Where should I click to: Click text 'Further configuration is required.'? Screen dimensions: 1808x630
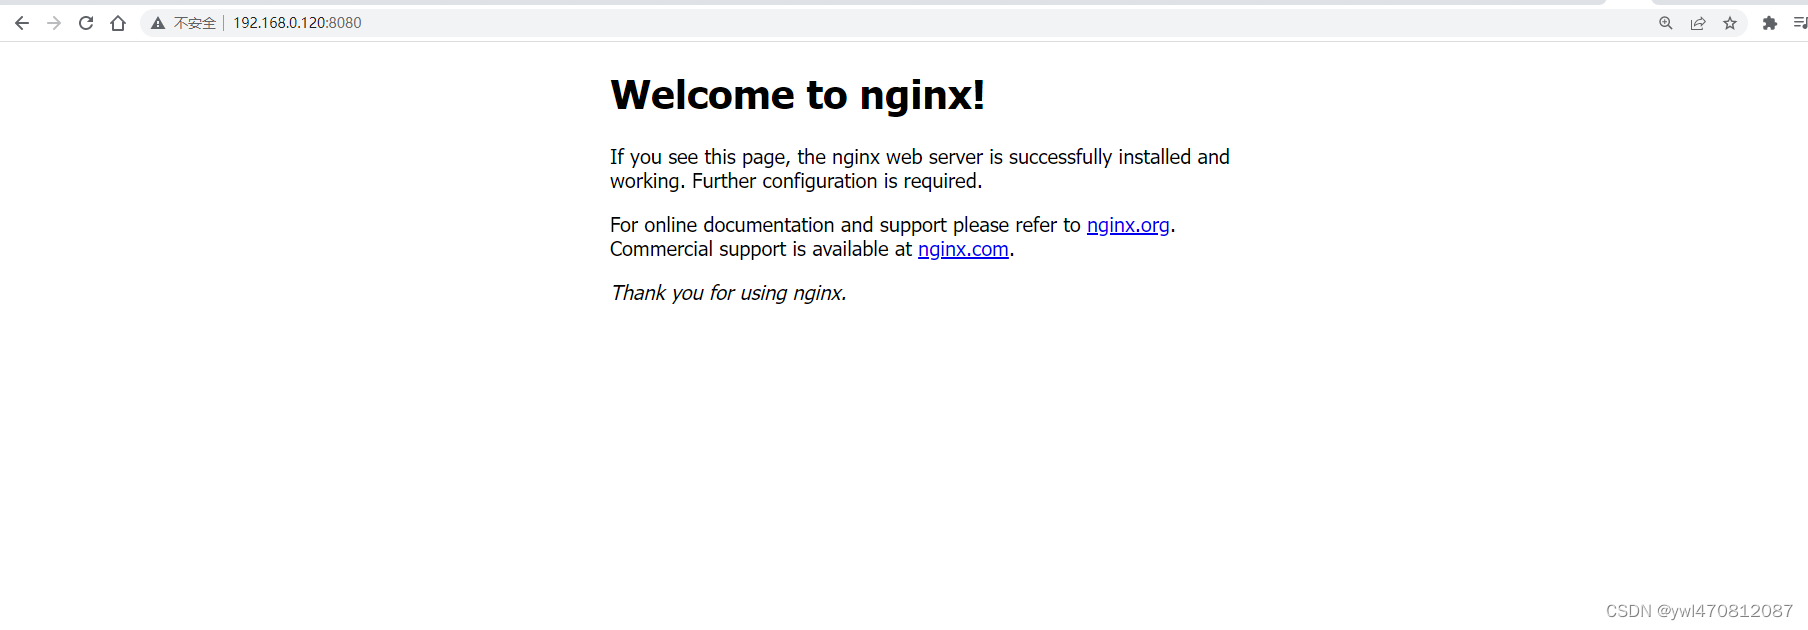[x=837, y=181]
